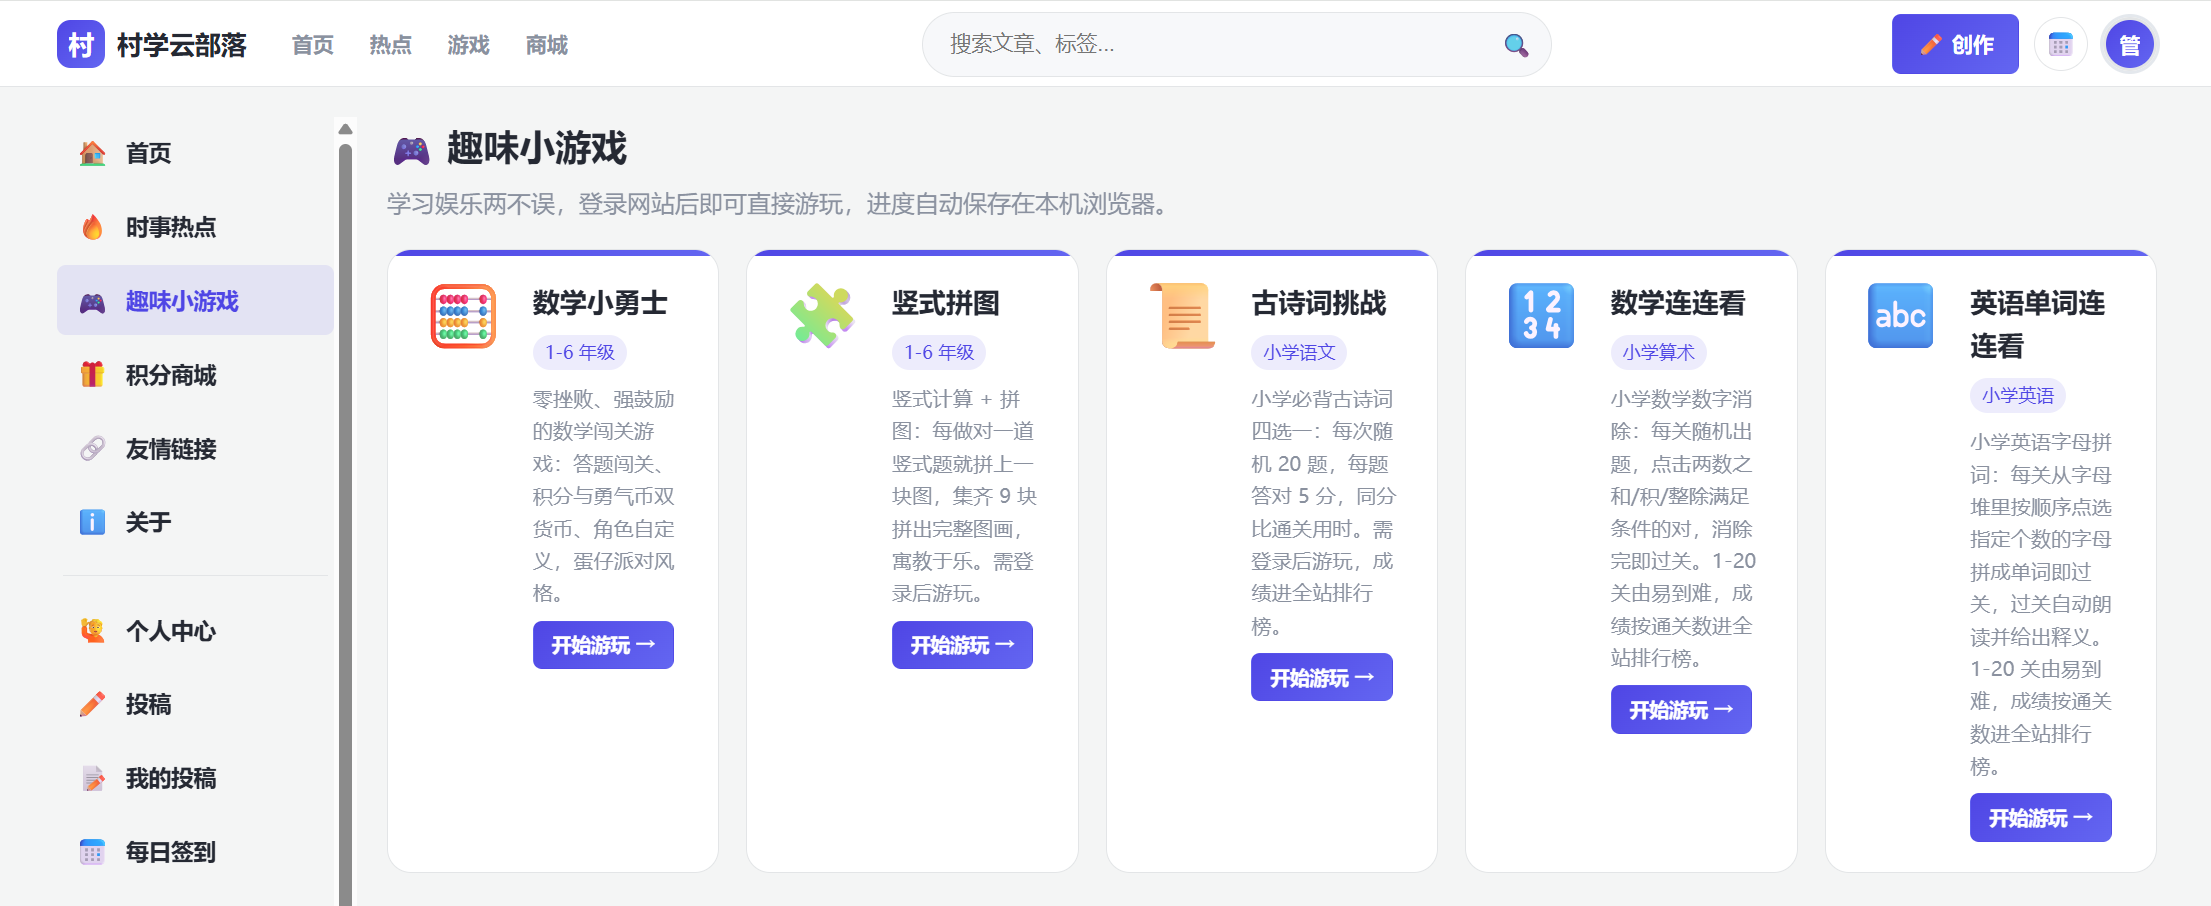
Task: Open 游戏 in the top navigation
Action: [x=469, y=45]
